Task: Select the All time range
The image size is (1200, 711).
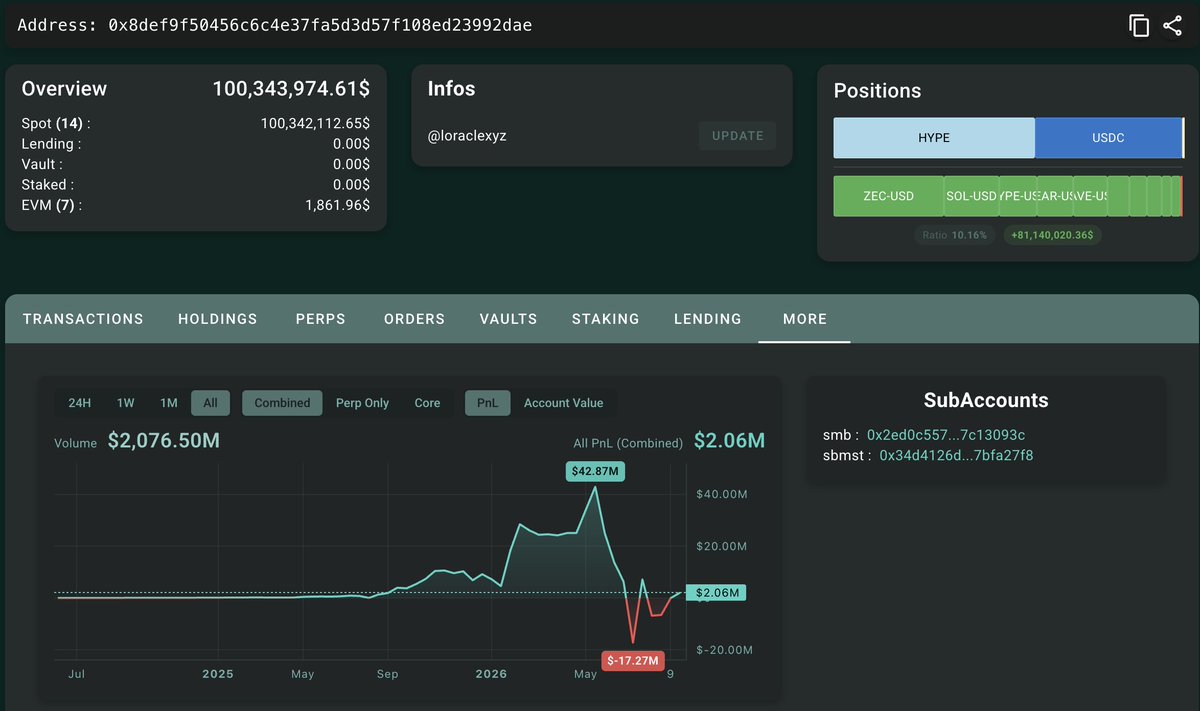Action: click(210, 403)
